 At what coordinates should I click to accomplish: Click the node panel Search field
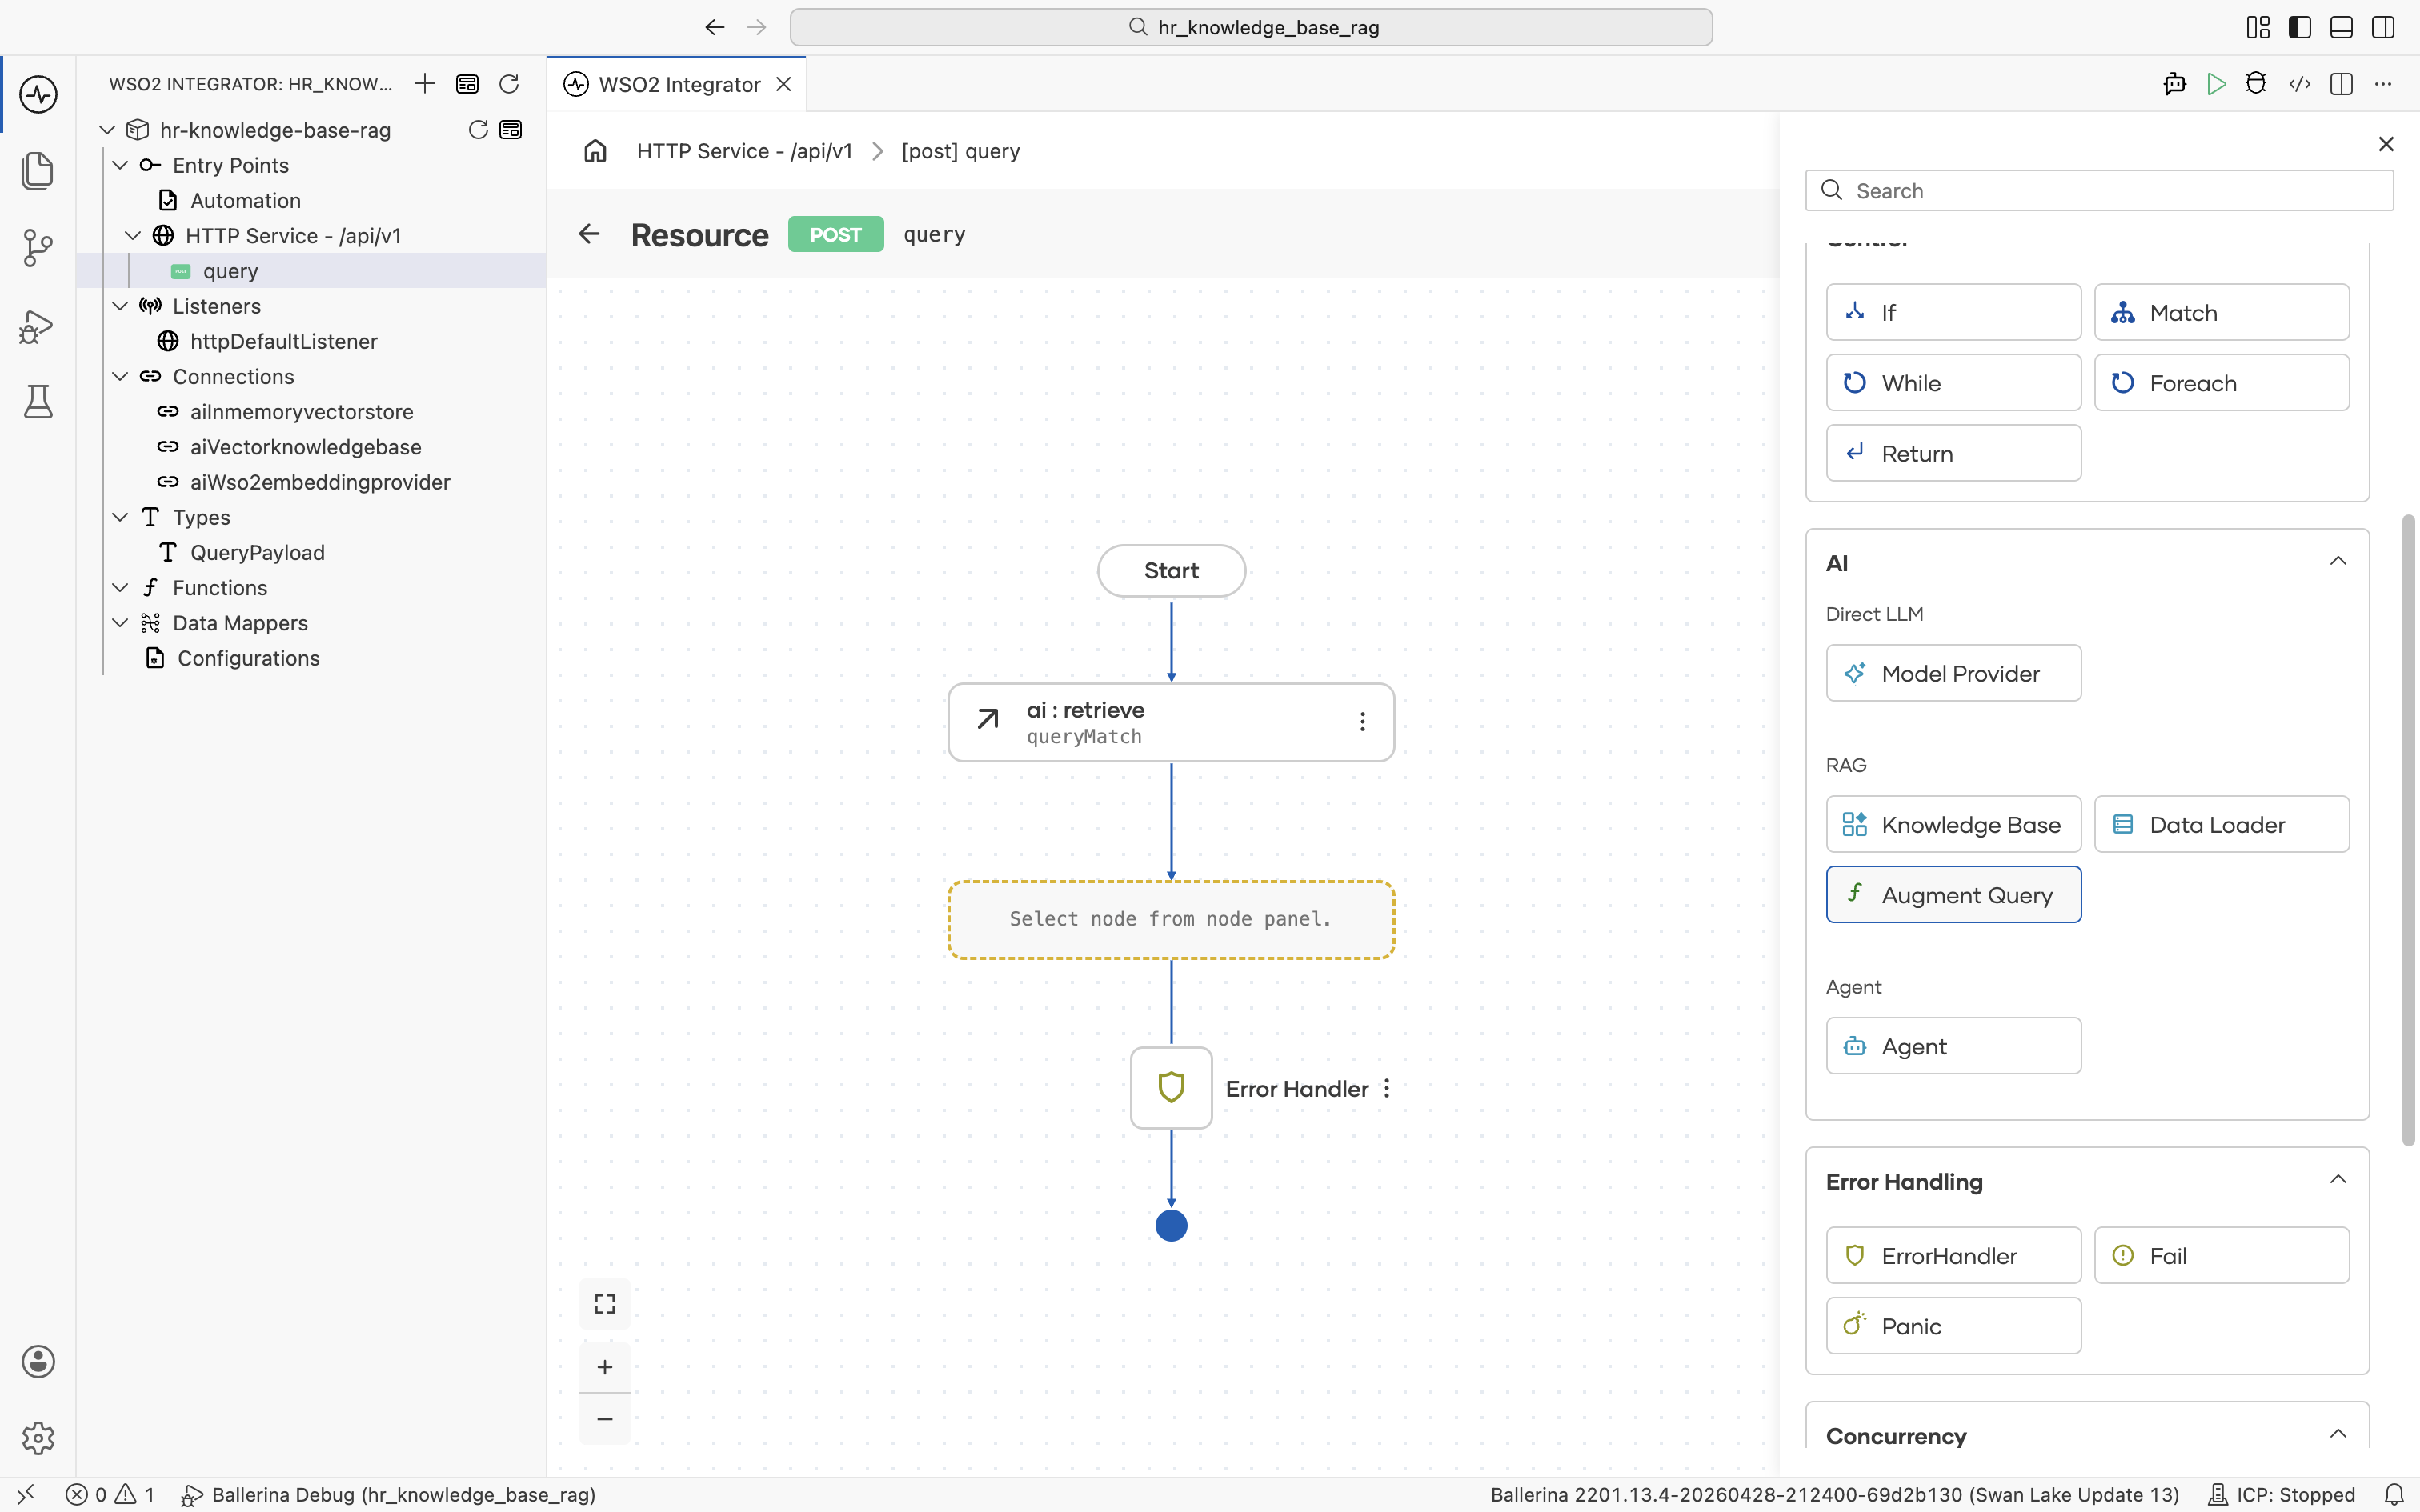coord(2098,190)
